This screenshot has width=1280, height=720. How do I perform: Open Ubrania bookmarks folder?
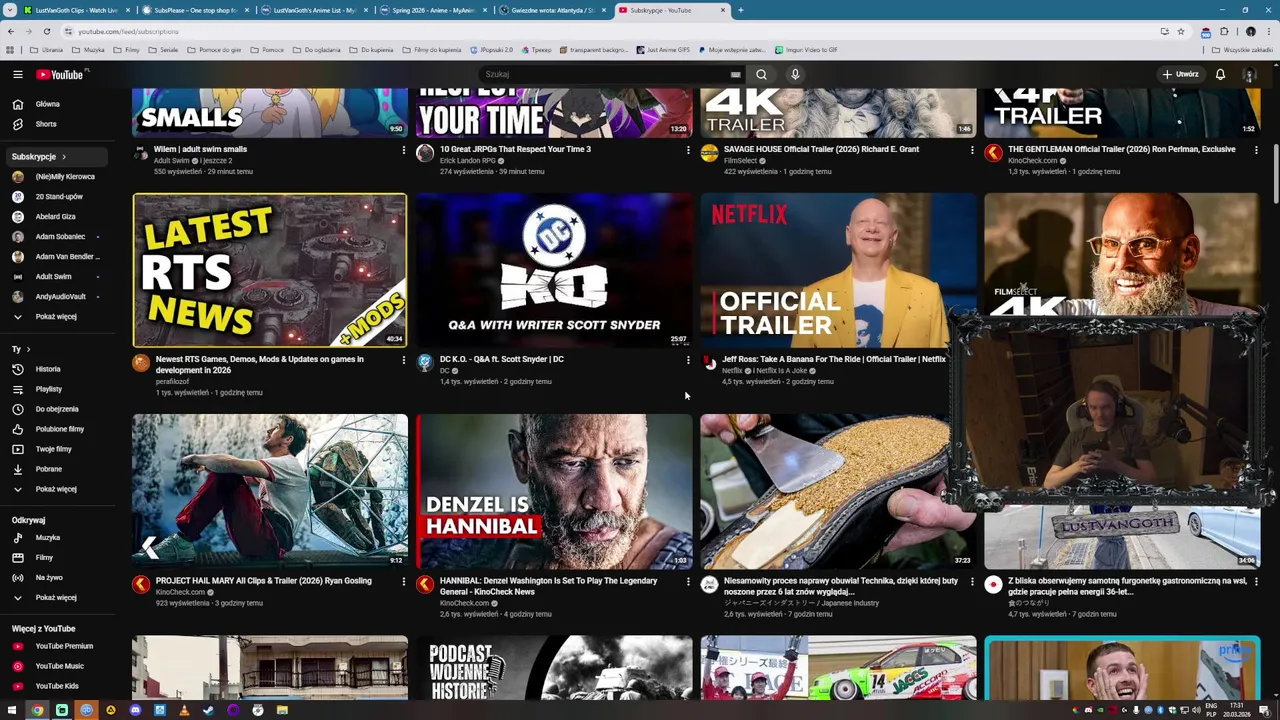click(x=46, y=50)
